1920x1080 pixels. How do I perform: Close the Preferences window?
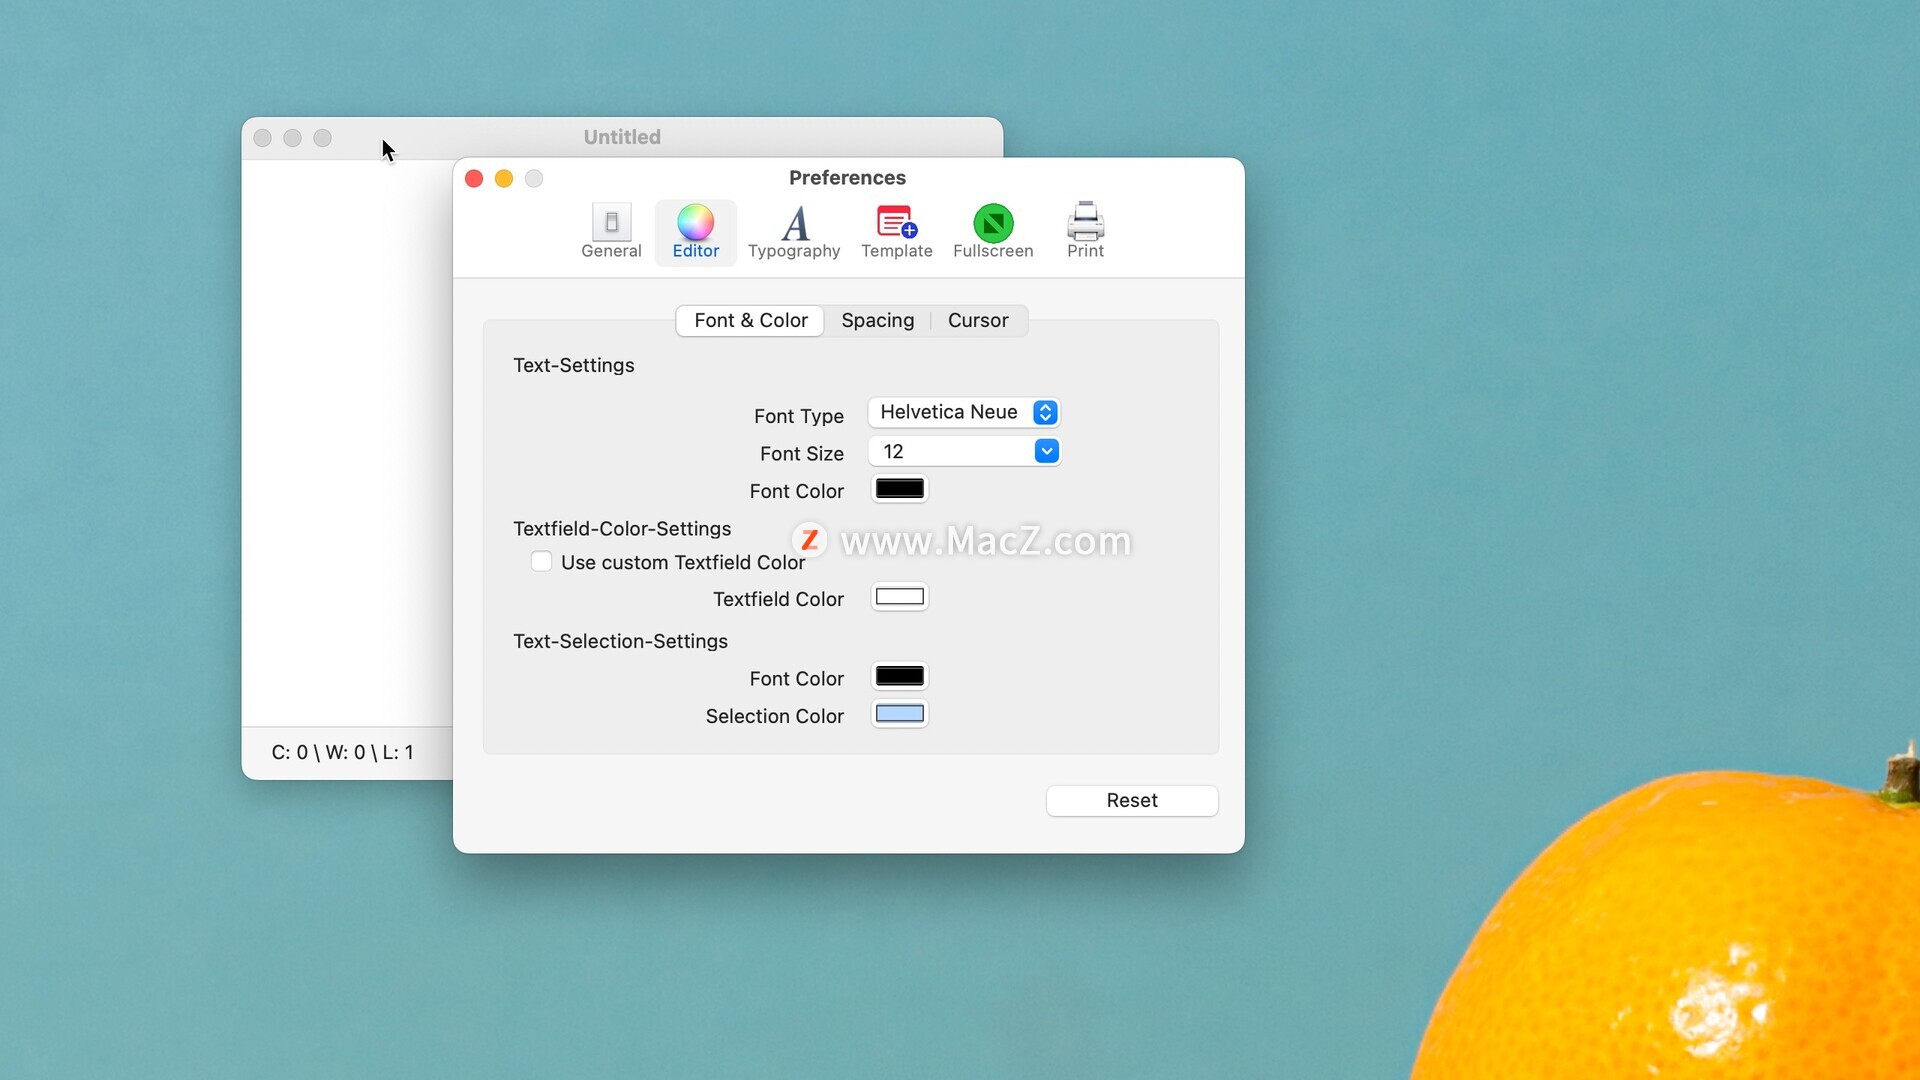474,179
